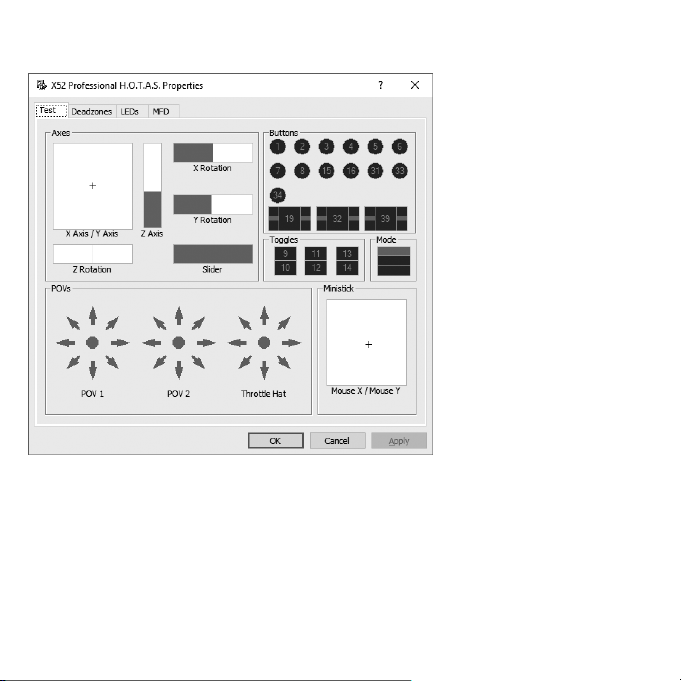The height and width of the screenshot is (681, 681).
Task: Click toggle indicator 10
Action: click(x=285, y=268)
